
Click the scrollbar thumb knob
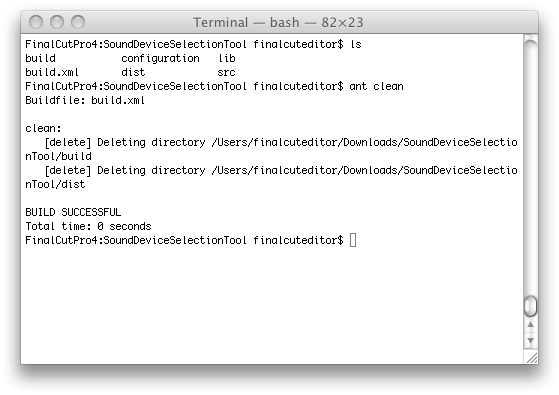click(530, 306)
